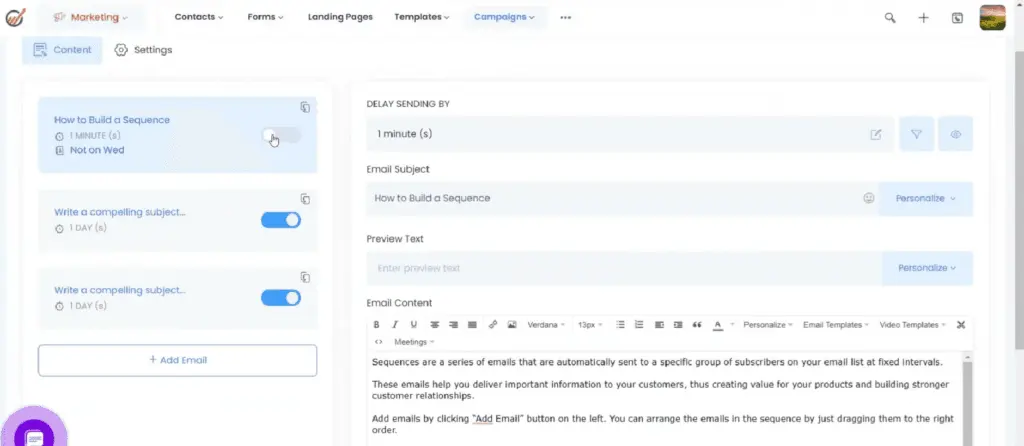Insert emoji in Email Subject
Viewport: 1024px width, 446px height.
click(x=869, y=198)
